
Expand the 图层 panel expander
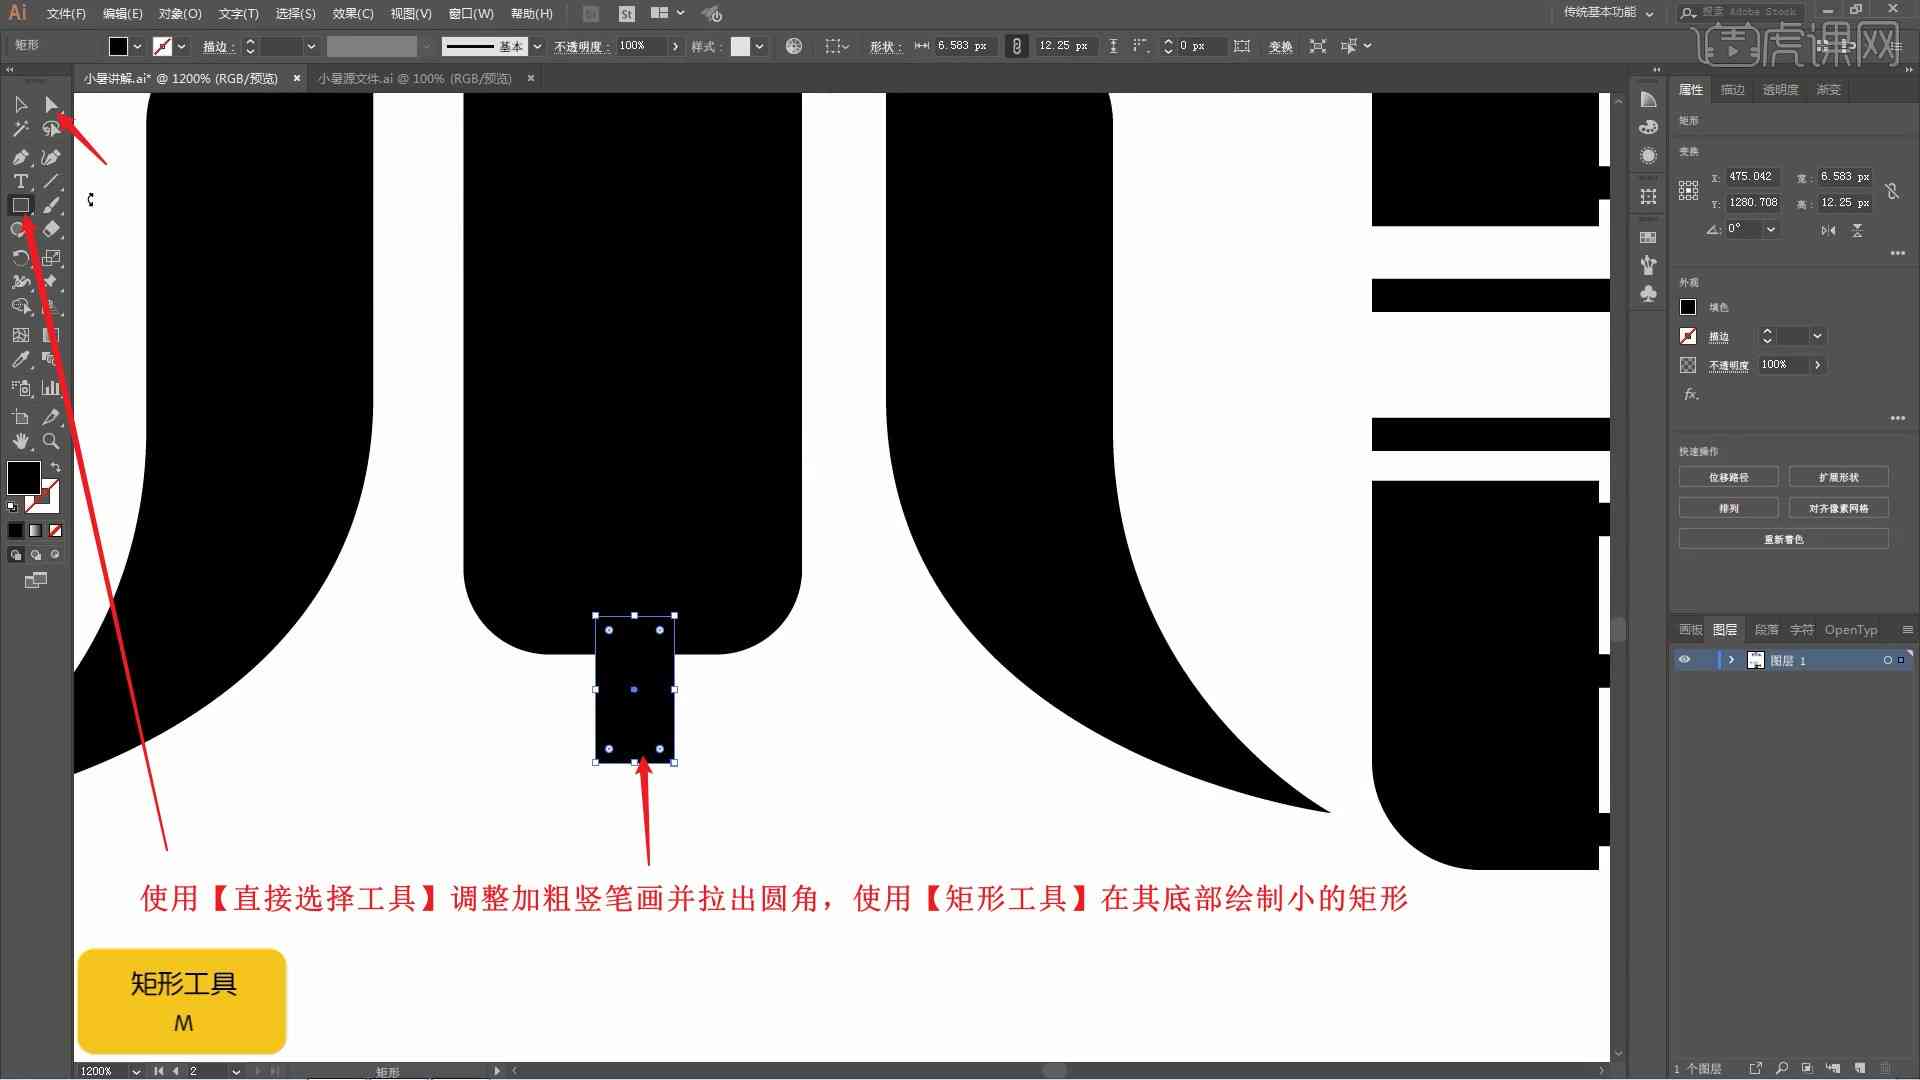(1731, 659)
